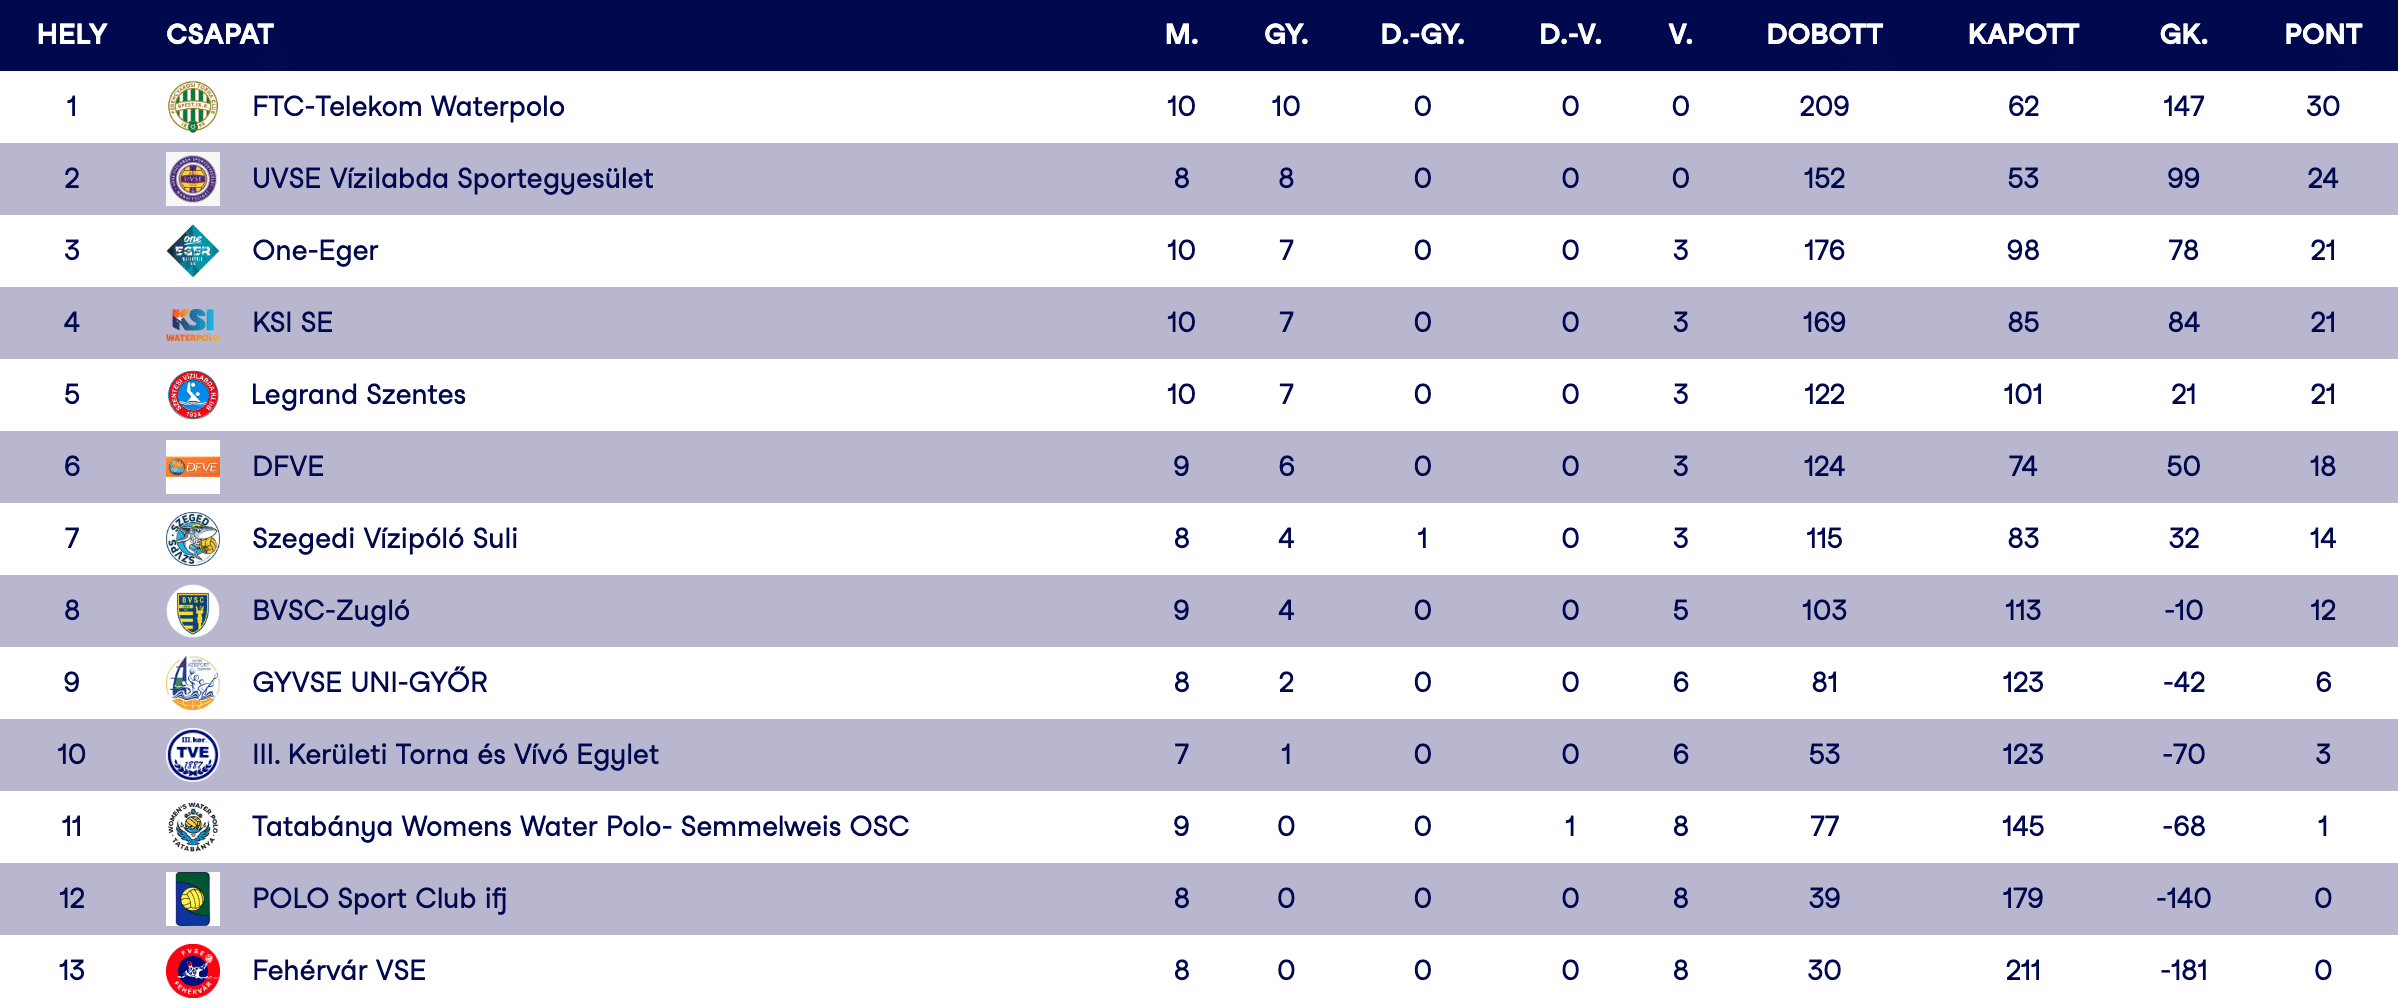This screenshot has height=1008, width=2398.
Task: Click the DOBOTT column header
Action: click(x=1824, y=35)
